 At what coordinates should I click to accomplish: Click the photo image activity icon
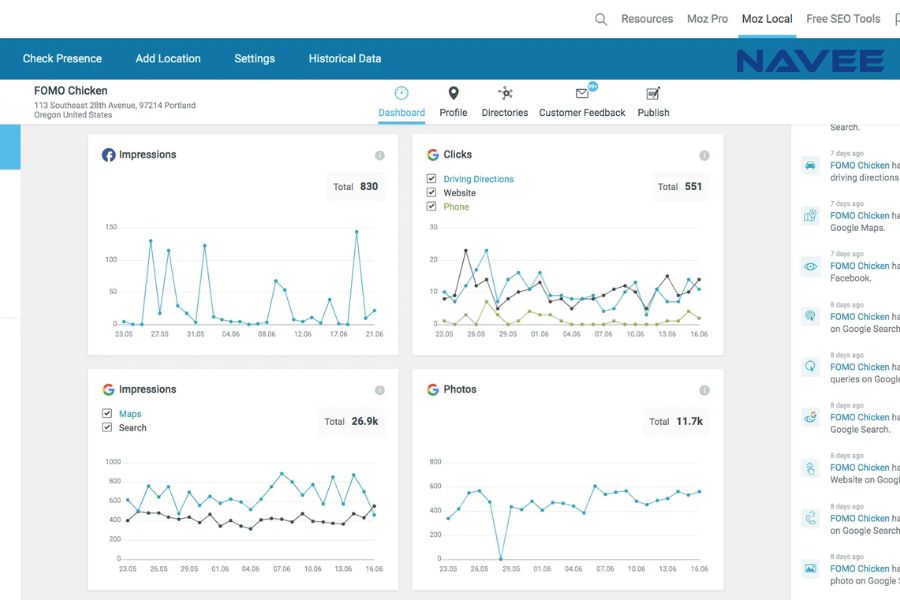[x=810, y=568]
